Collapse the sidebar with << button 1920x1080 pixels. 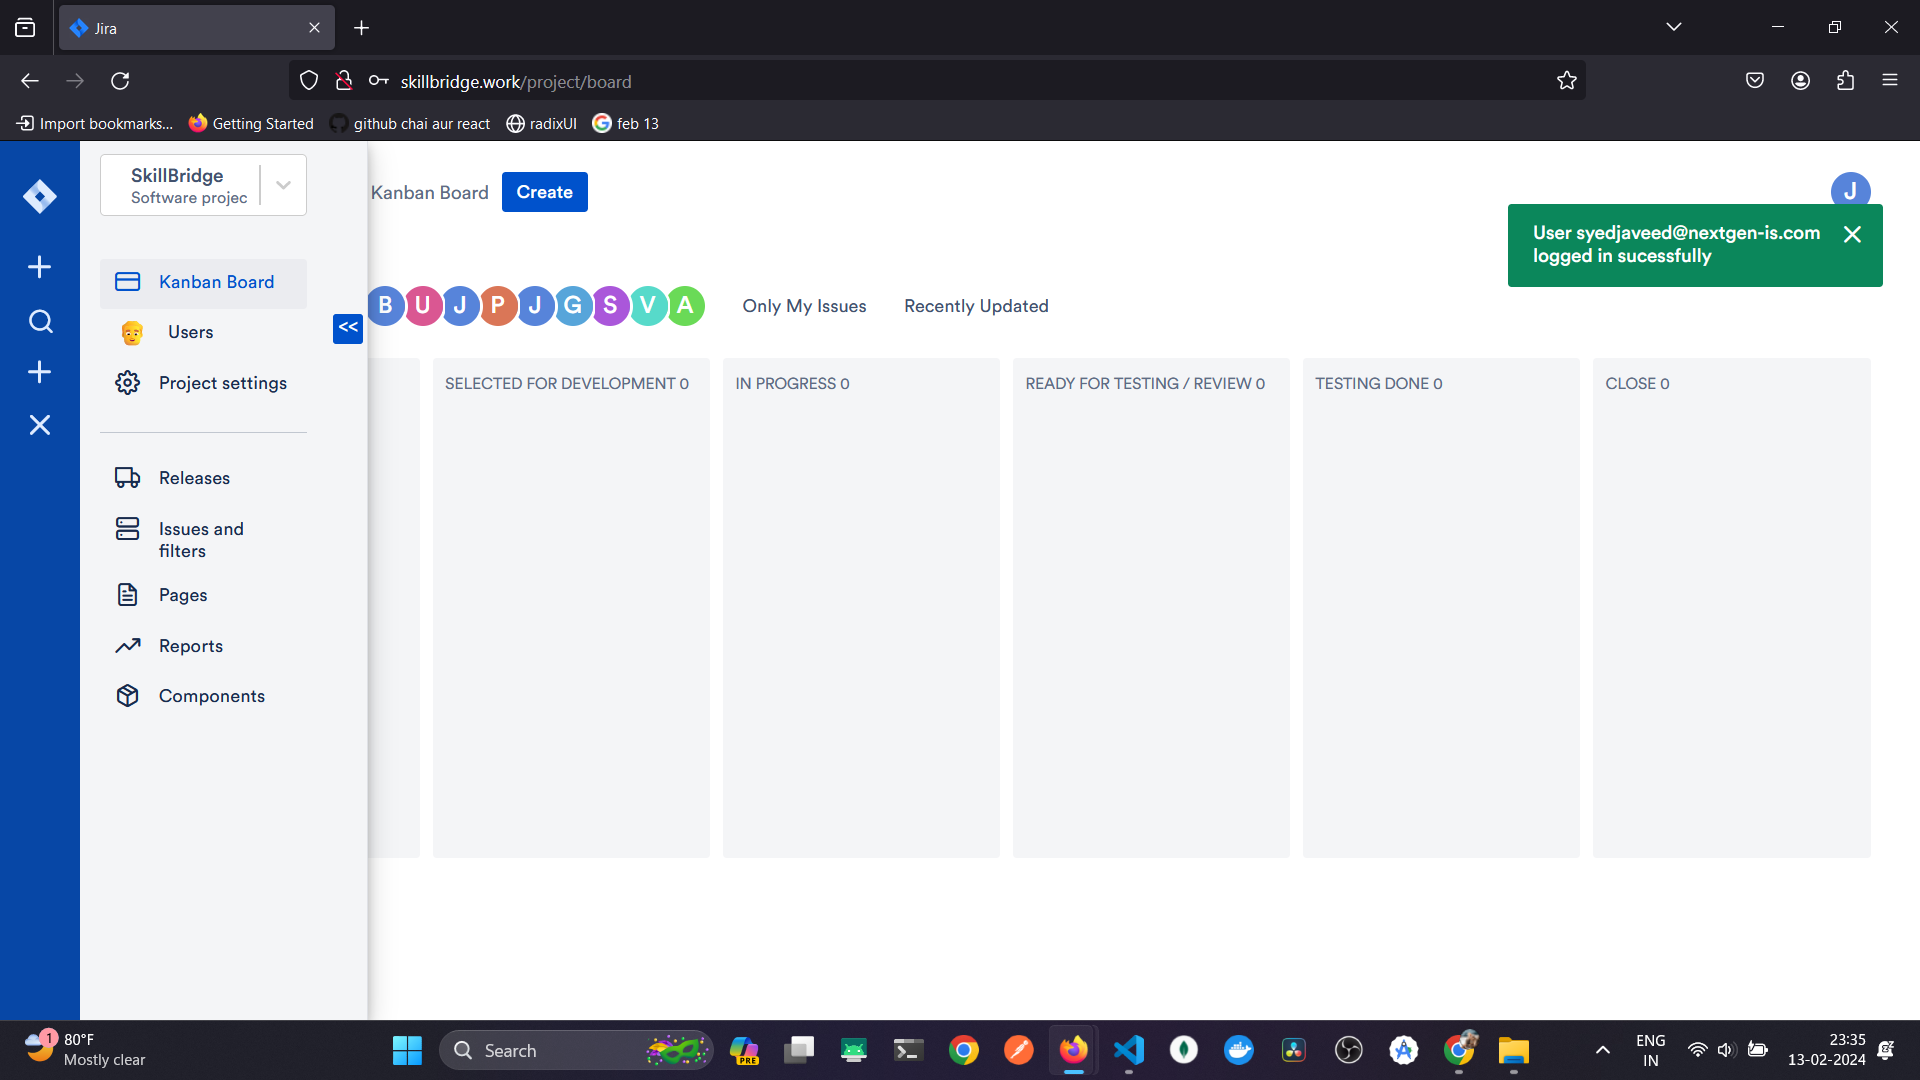click(x=348, y=328)
